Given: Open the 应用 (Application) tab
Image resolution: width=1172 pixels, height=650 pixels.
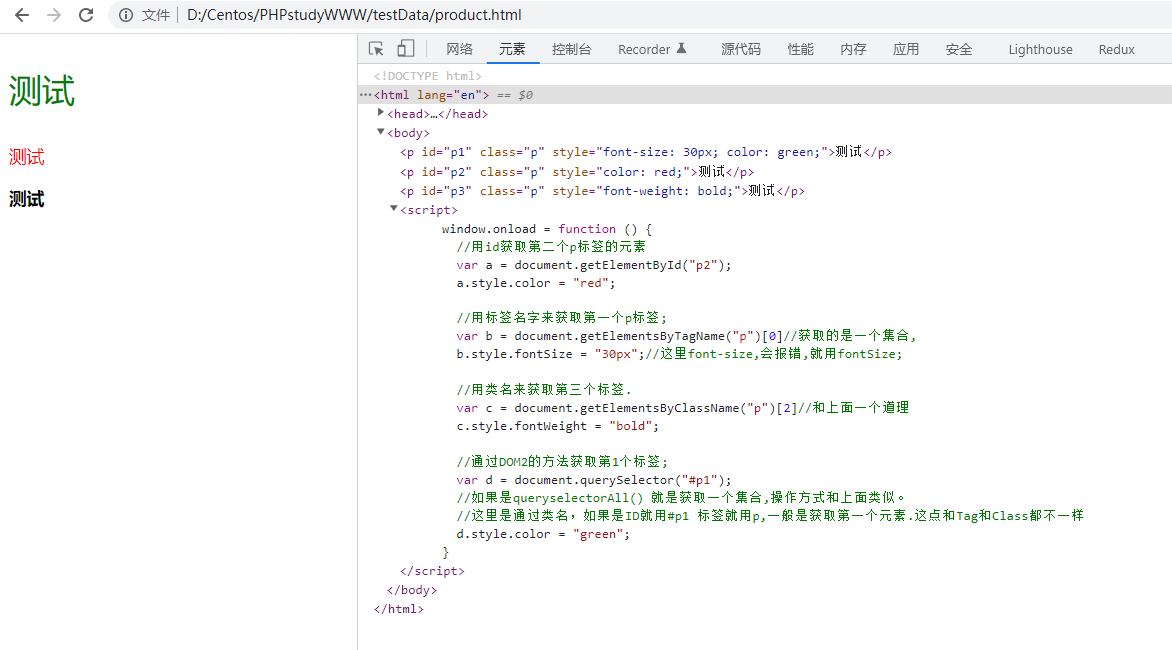Looking at the screenshot, I should [x=906, y=49].
